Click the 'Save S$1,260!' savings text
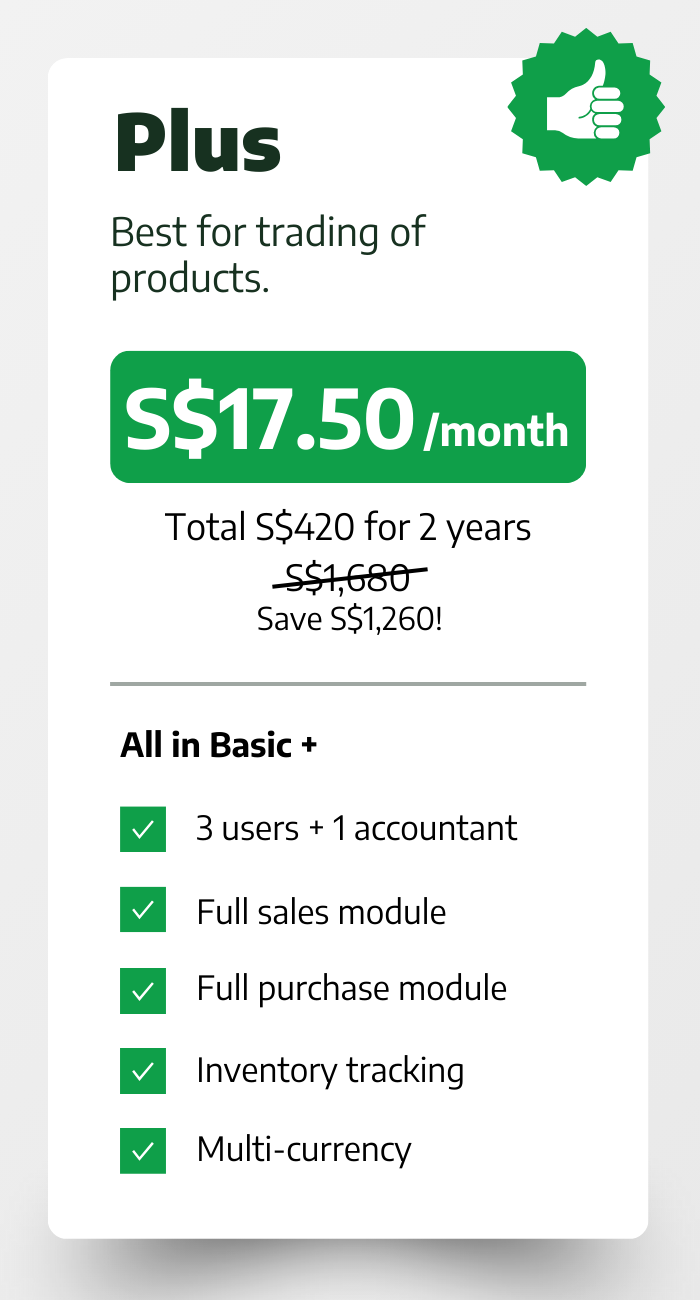 tap(349, 619)
